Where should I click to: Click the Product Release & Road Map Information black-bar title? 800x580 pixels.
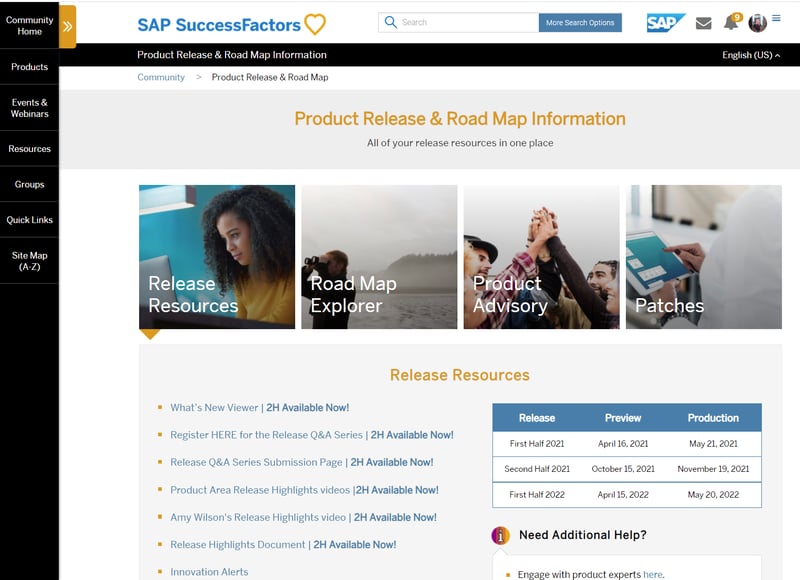tap(232, 55)
